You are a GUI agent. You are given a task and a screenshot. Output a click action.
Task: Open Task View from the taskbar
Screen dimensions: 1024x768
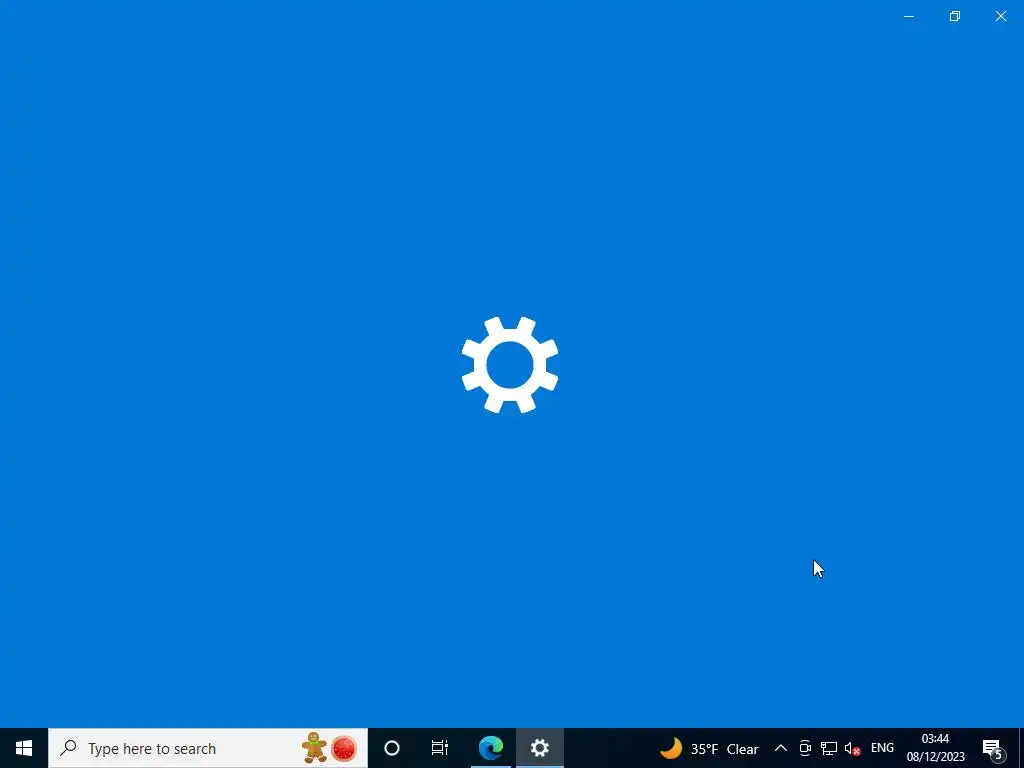coord(440,748)
